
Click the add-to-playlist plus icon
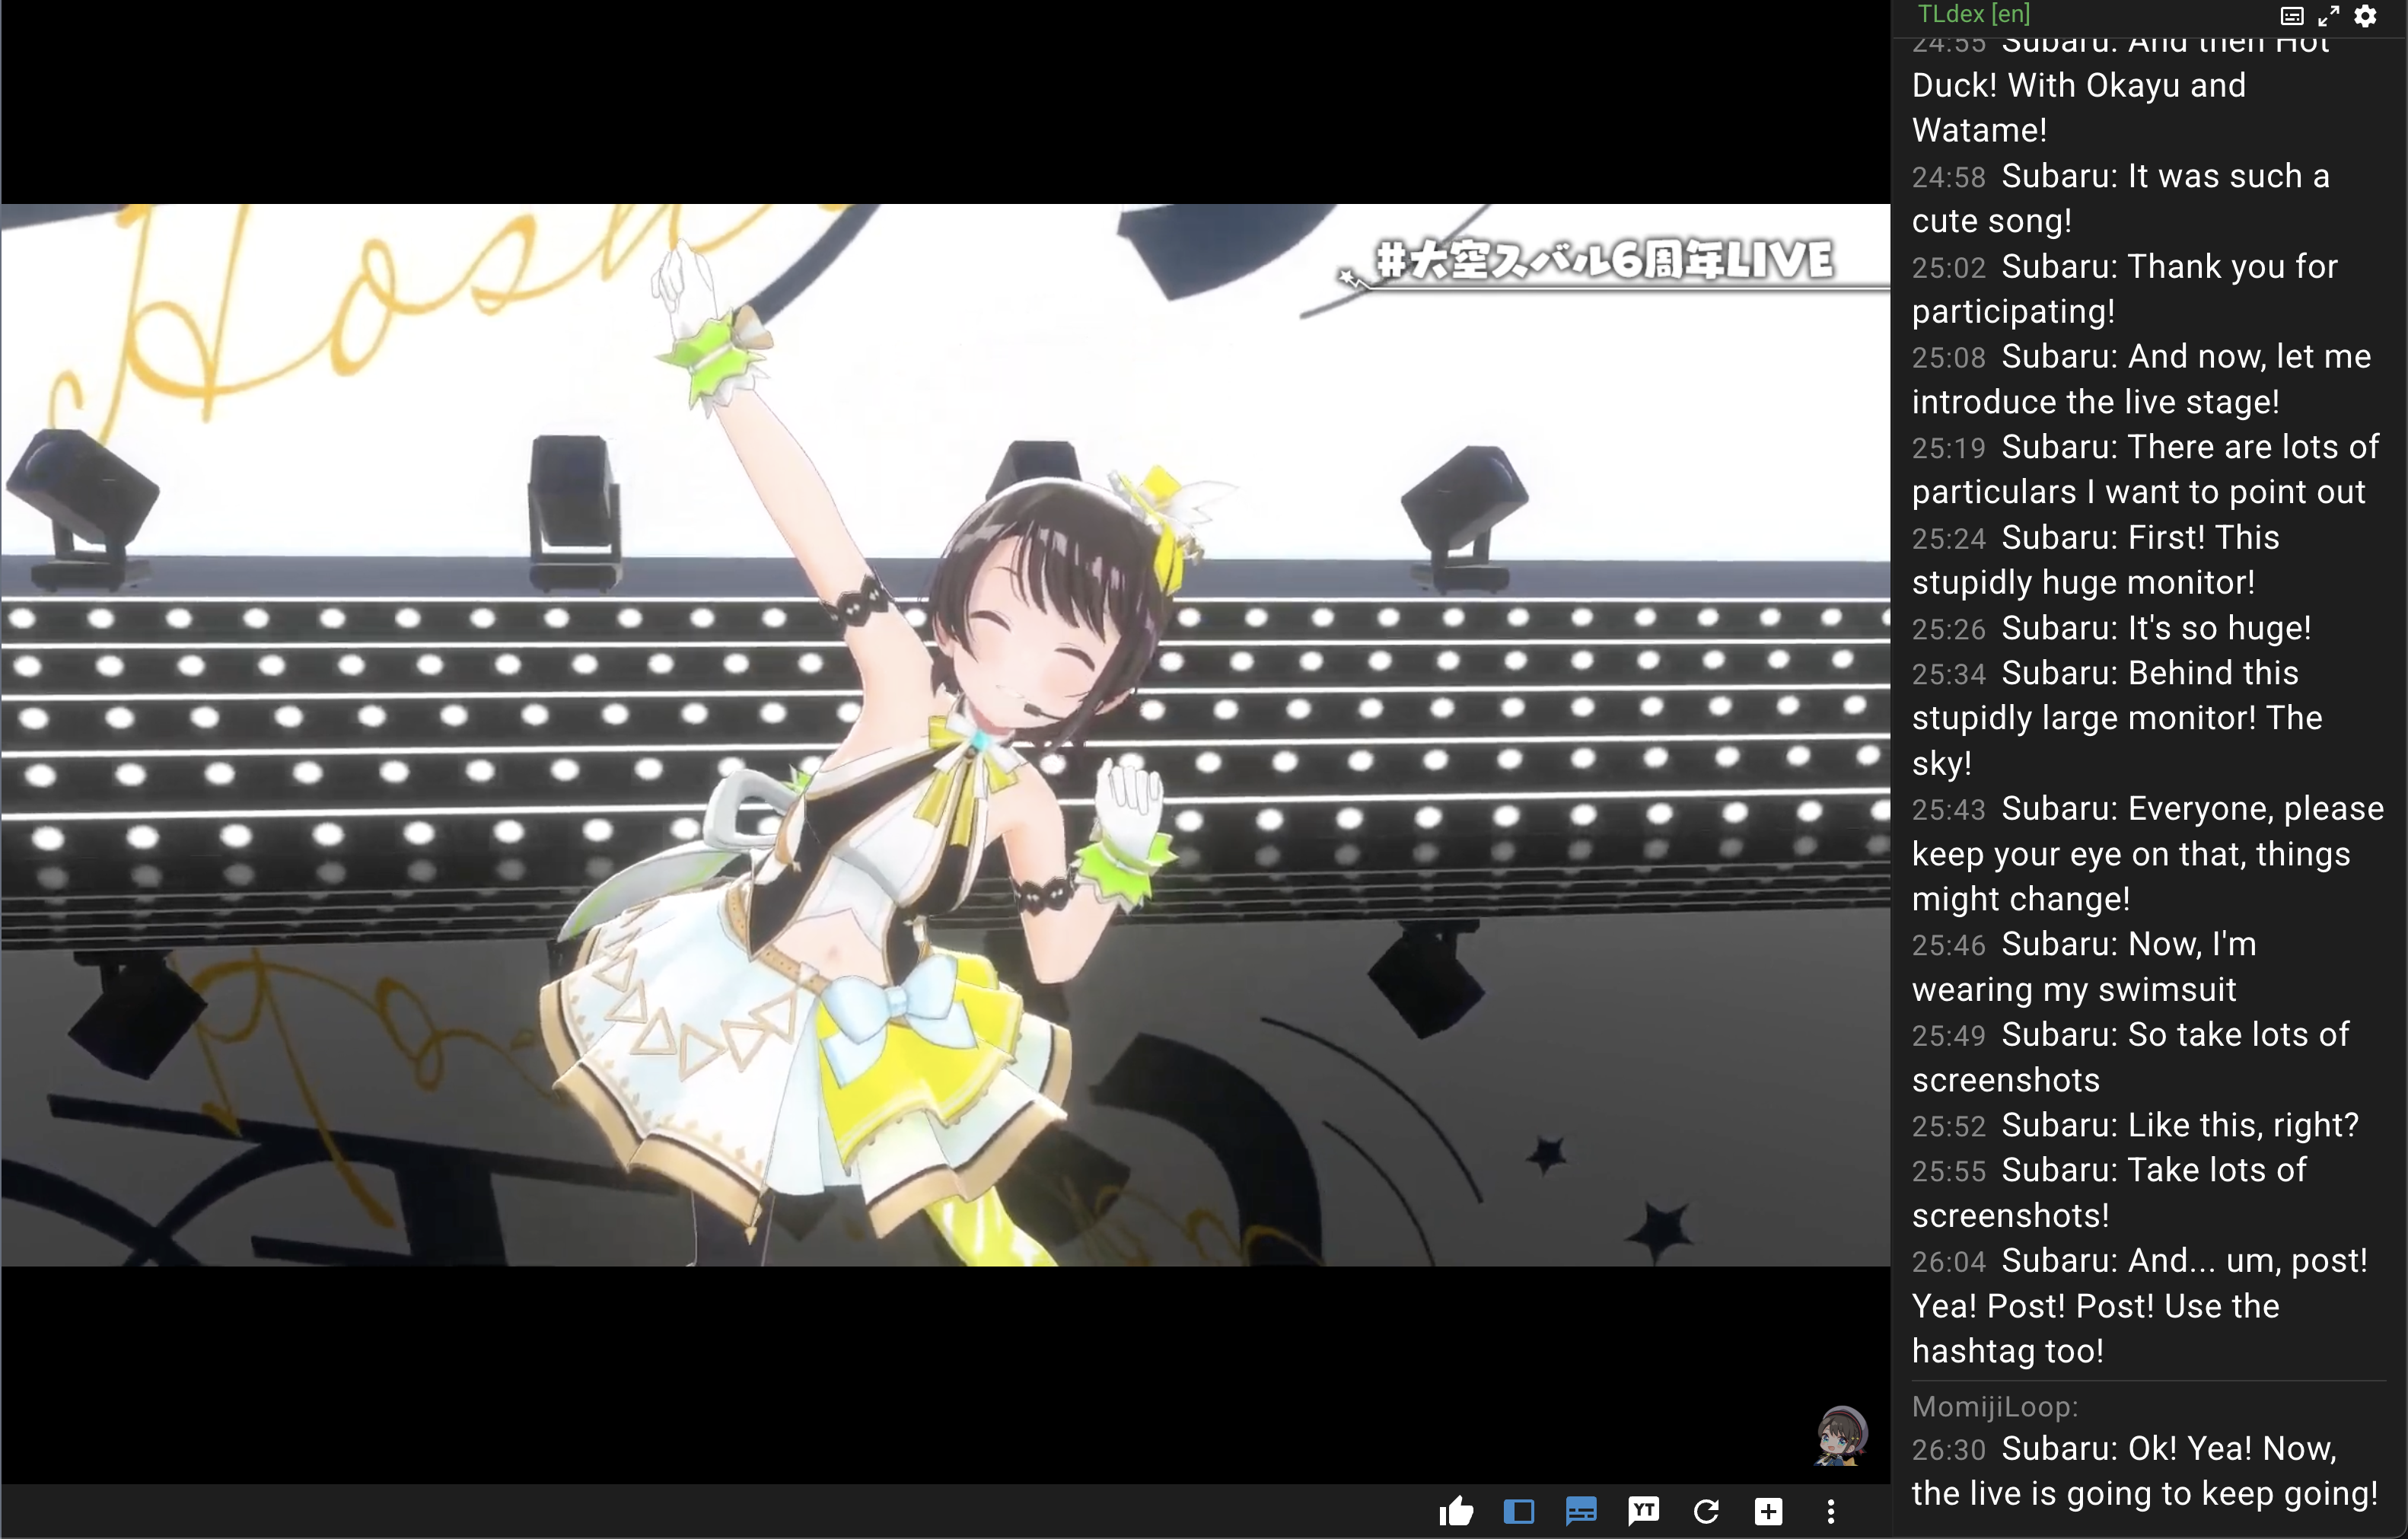(1768, 1511)
